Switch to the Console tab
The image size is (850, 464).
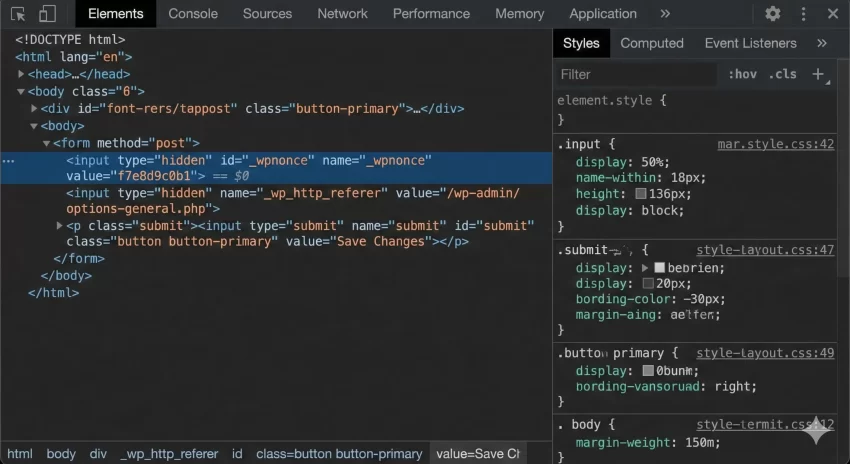pos(193,14)
